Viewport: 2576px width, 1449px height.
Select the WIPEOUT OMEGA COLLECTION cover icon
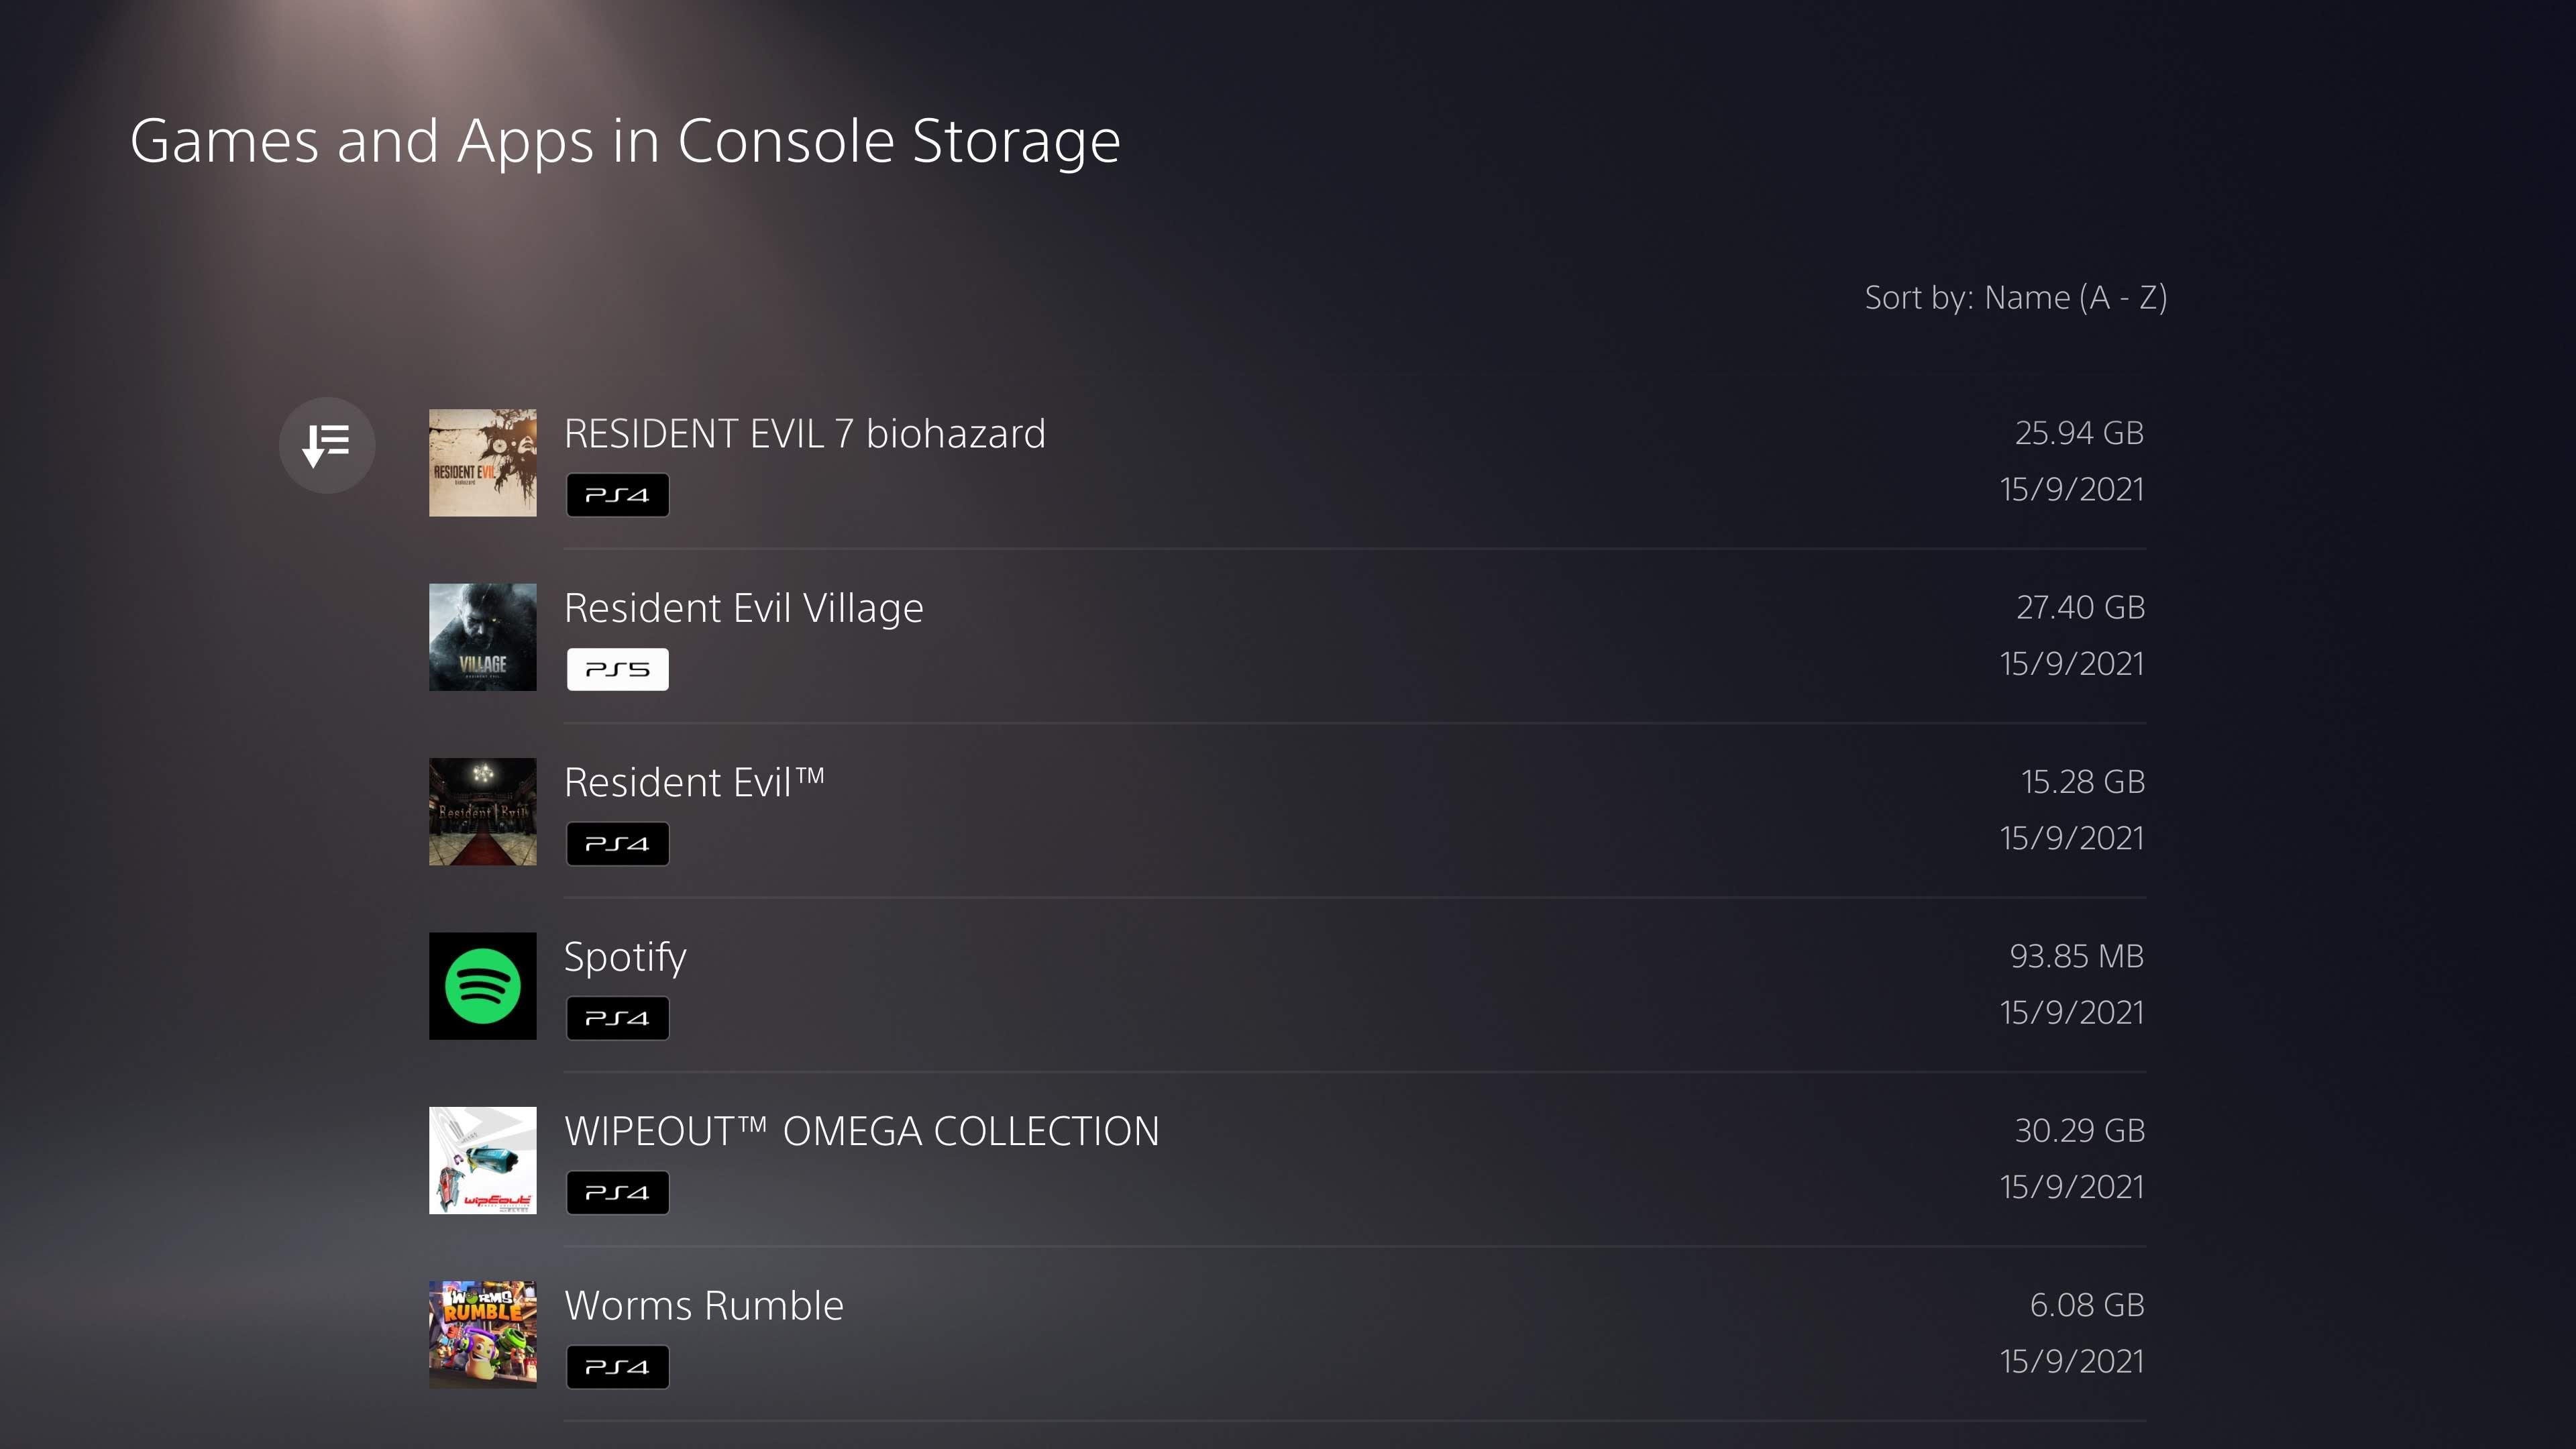[482, 1160]
